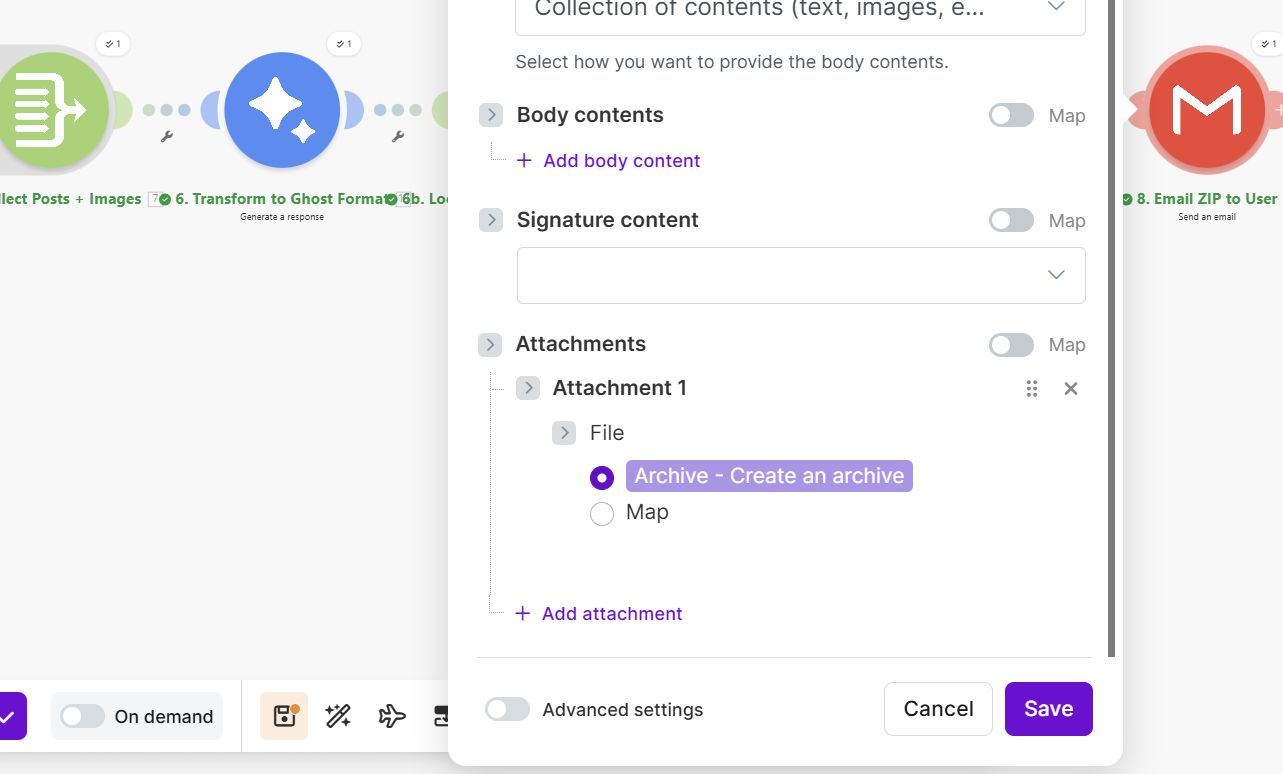Image resolution: width=1283 pixels, height=774 pixels.
Task: Open the Signature content dropdown
Action: pyautogui.click(x=800, y=275)
